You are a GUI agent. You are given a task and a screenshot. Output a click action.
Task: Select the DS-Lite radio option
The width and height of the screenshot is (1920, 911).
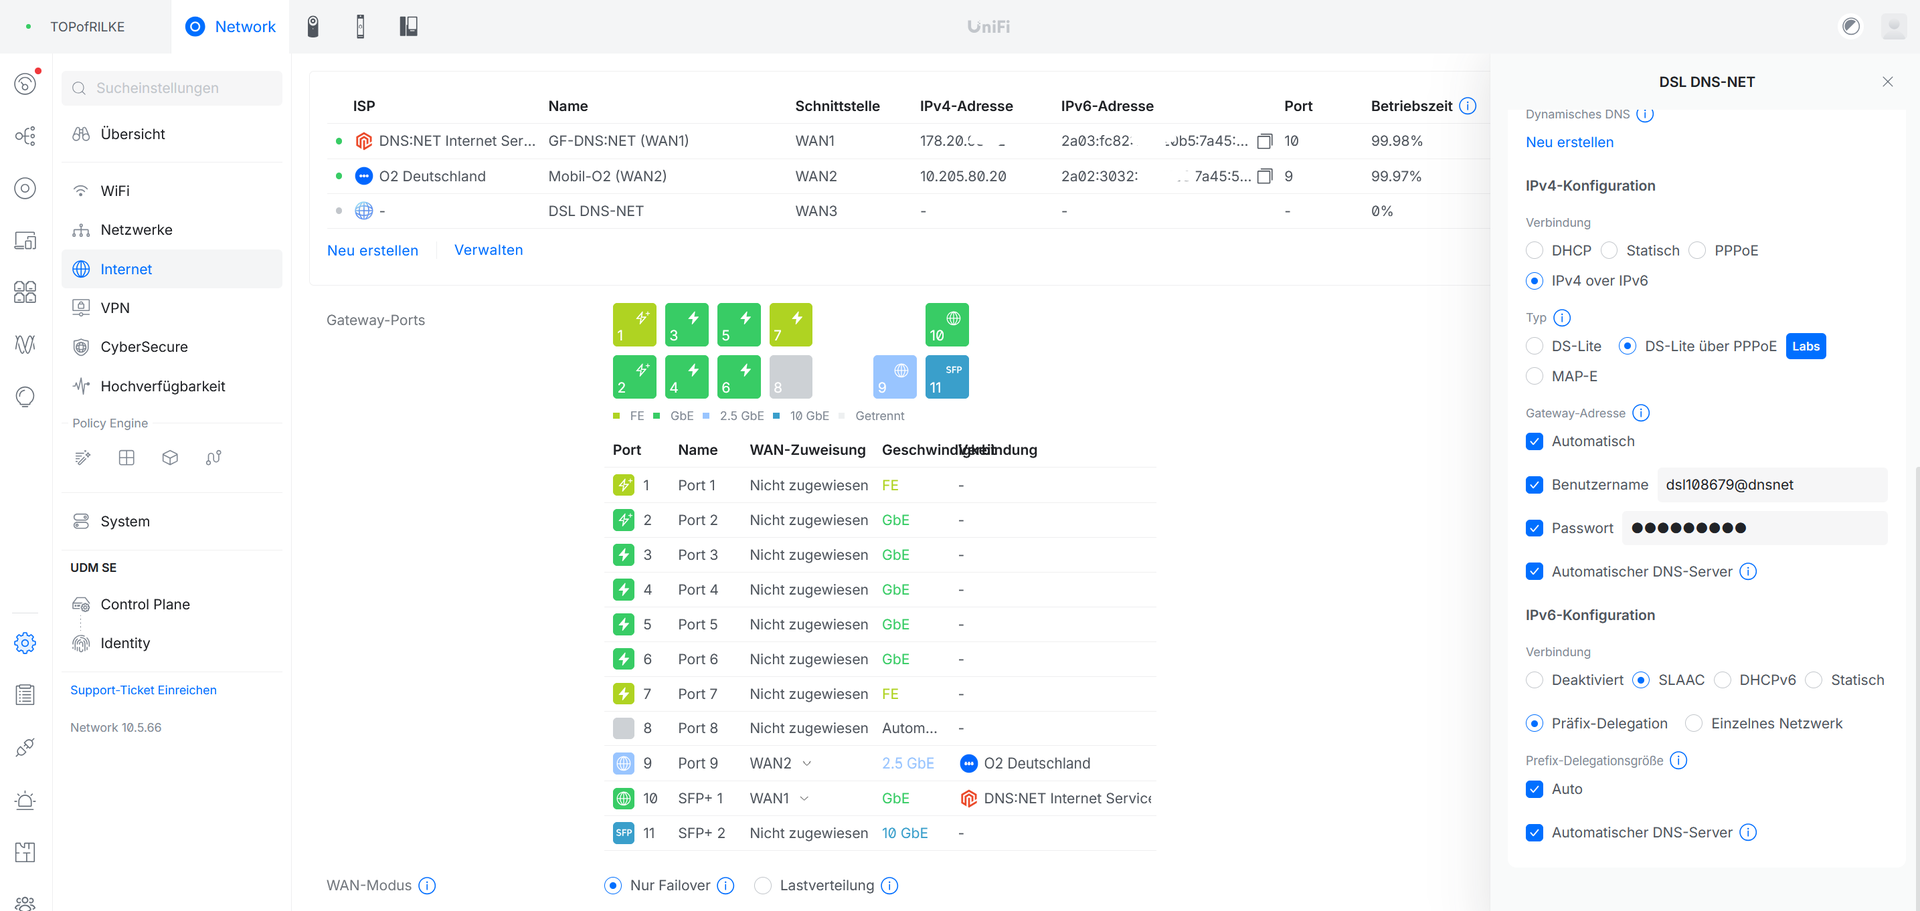click(1535, 346)
